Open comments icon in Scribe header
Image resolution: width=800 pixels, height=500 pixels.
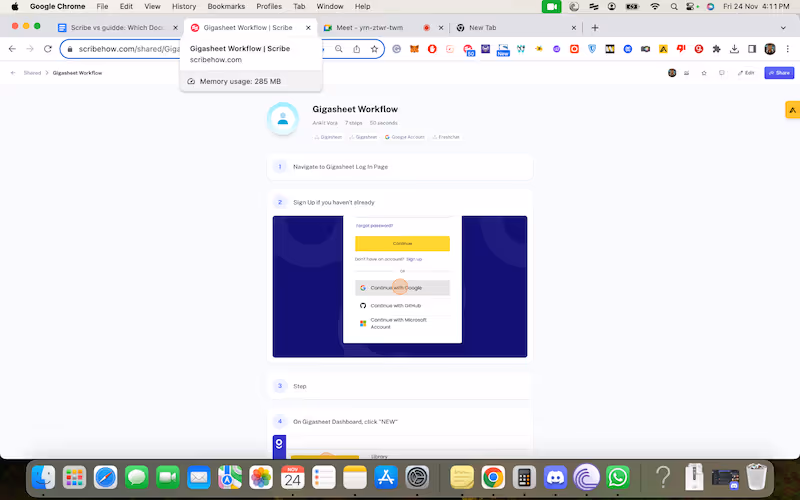pos(721,73)
